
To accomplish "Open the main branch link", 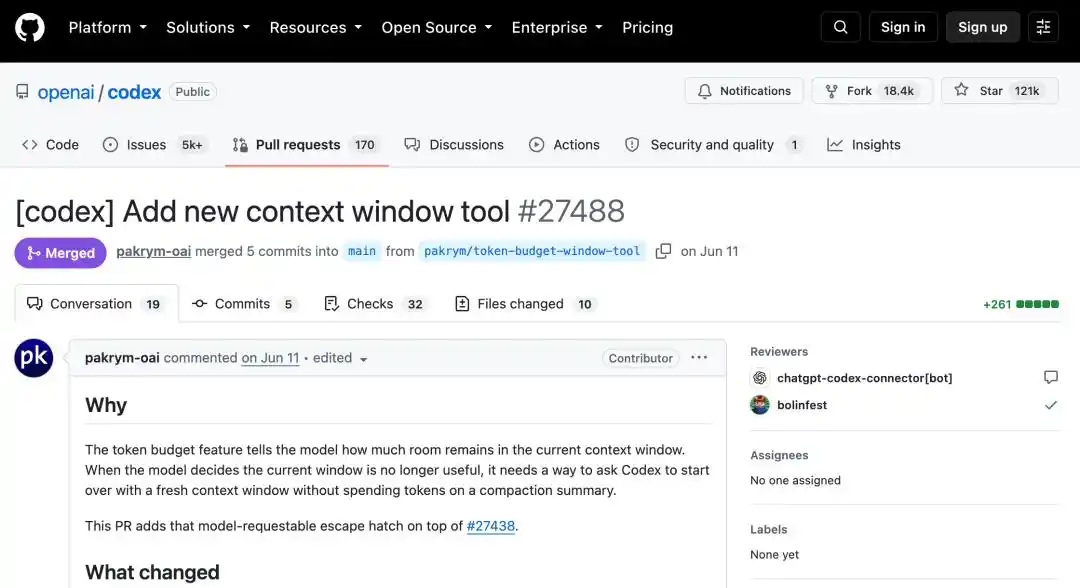I will tap(362, 251).
